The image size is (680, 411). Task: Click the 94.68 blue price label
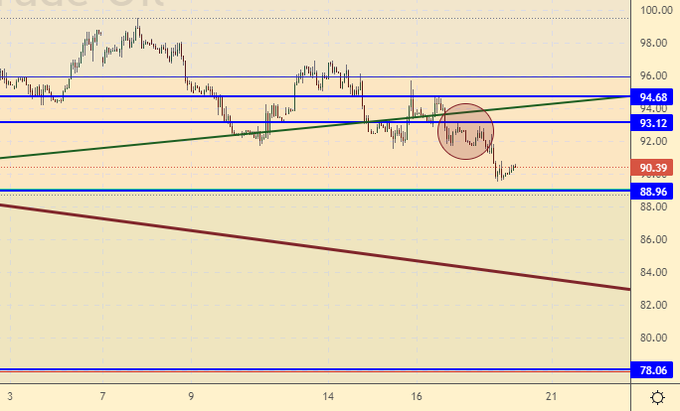click(657, 97)
